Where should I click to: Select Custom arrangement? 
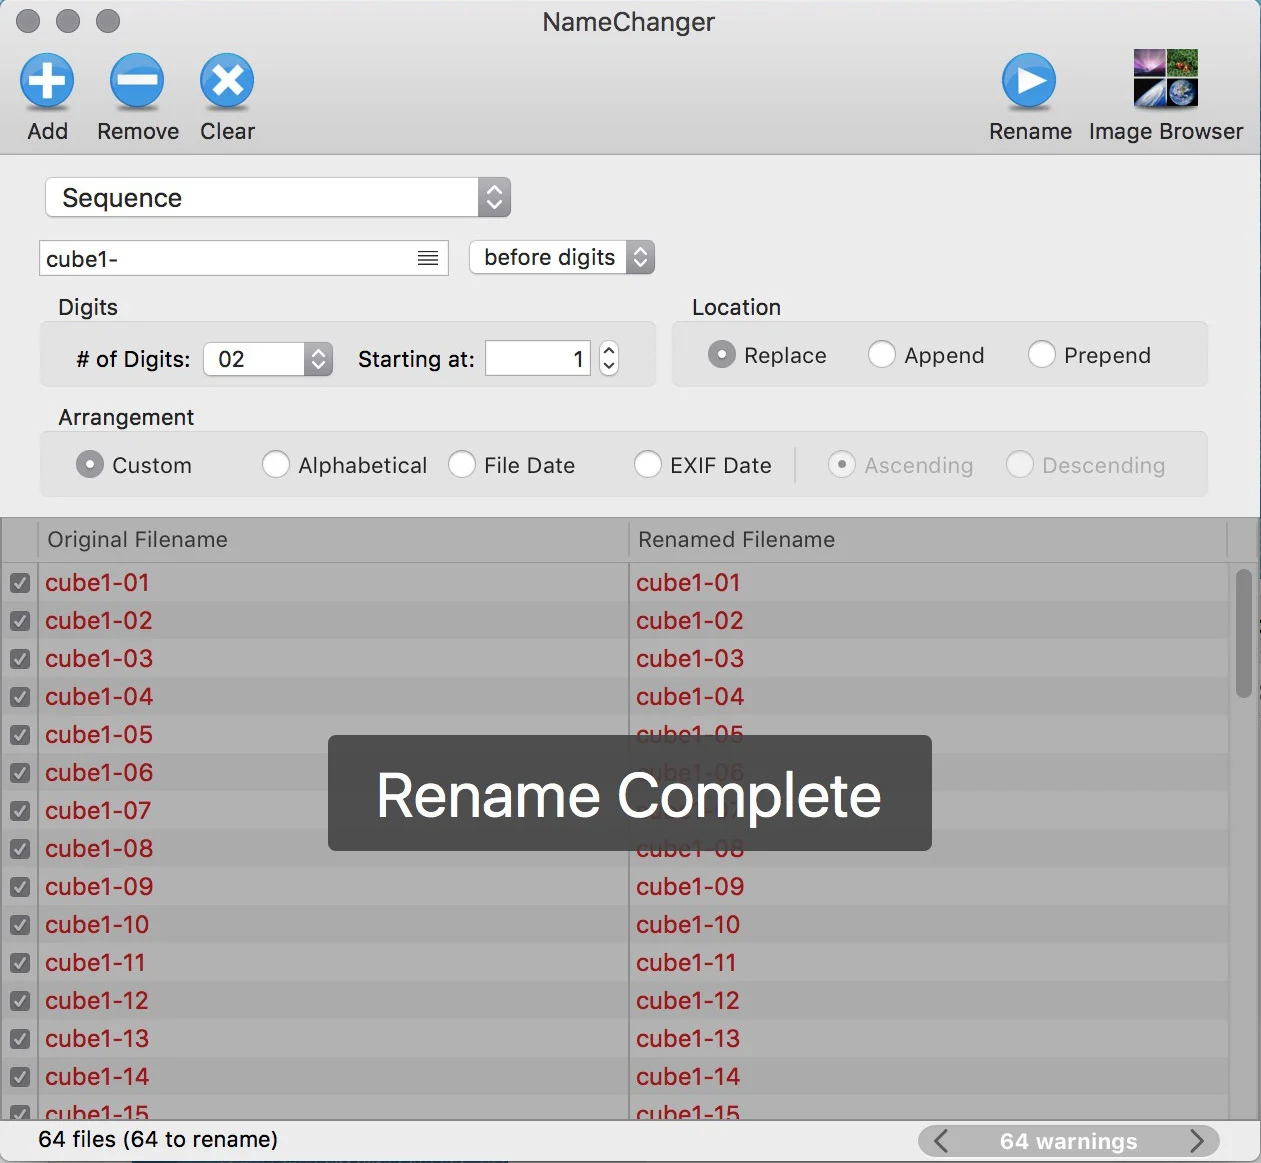pyautogui.click(x=90, y=465)
